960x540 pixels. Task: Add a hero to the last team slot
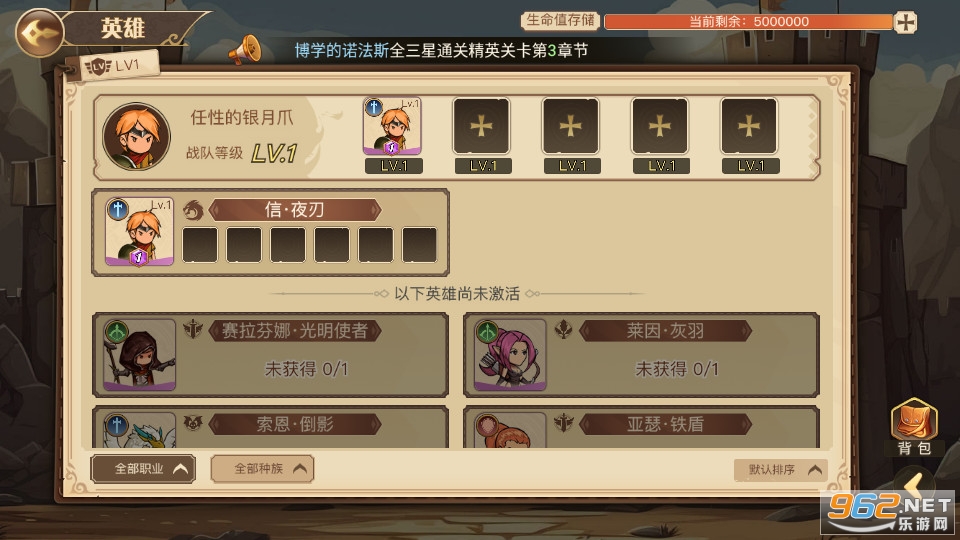point(749,126)
